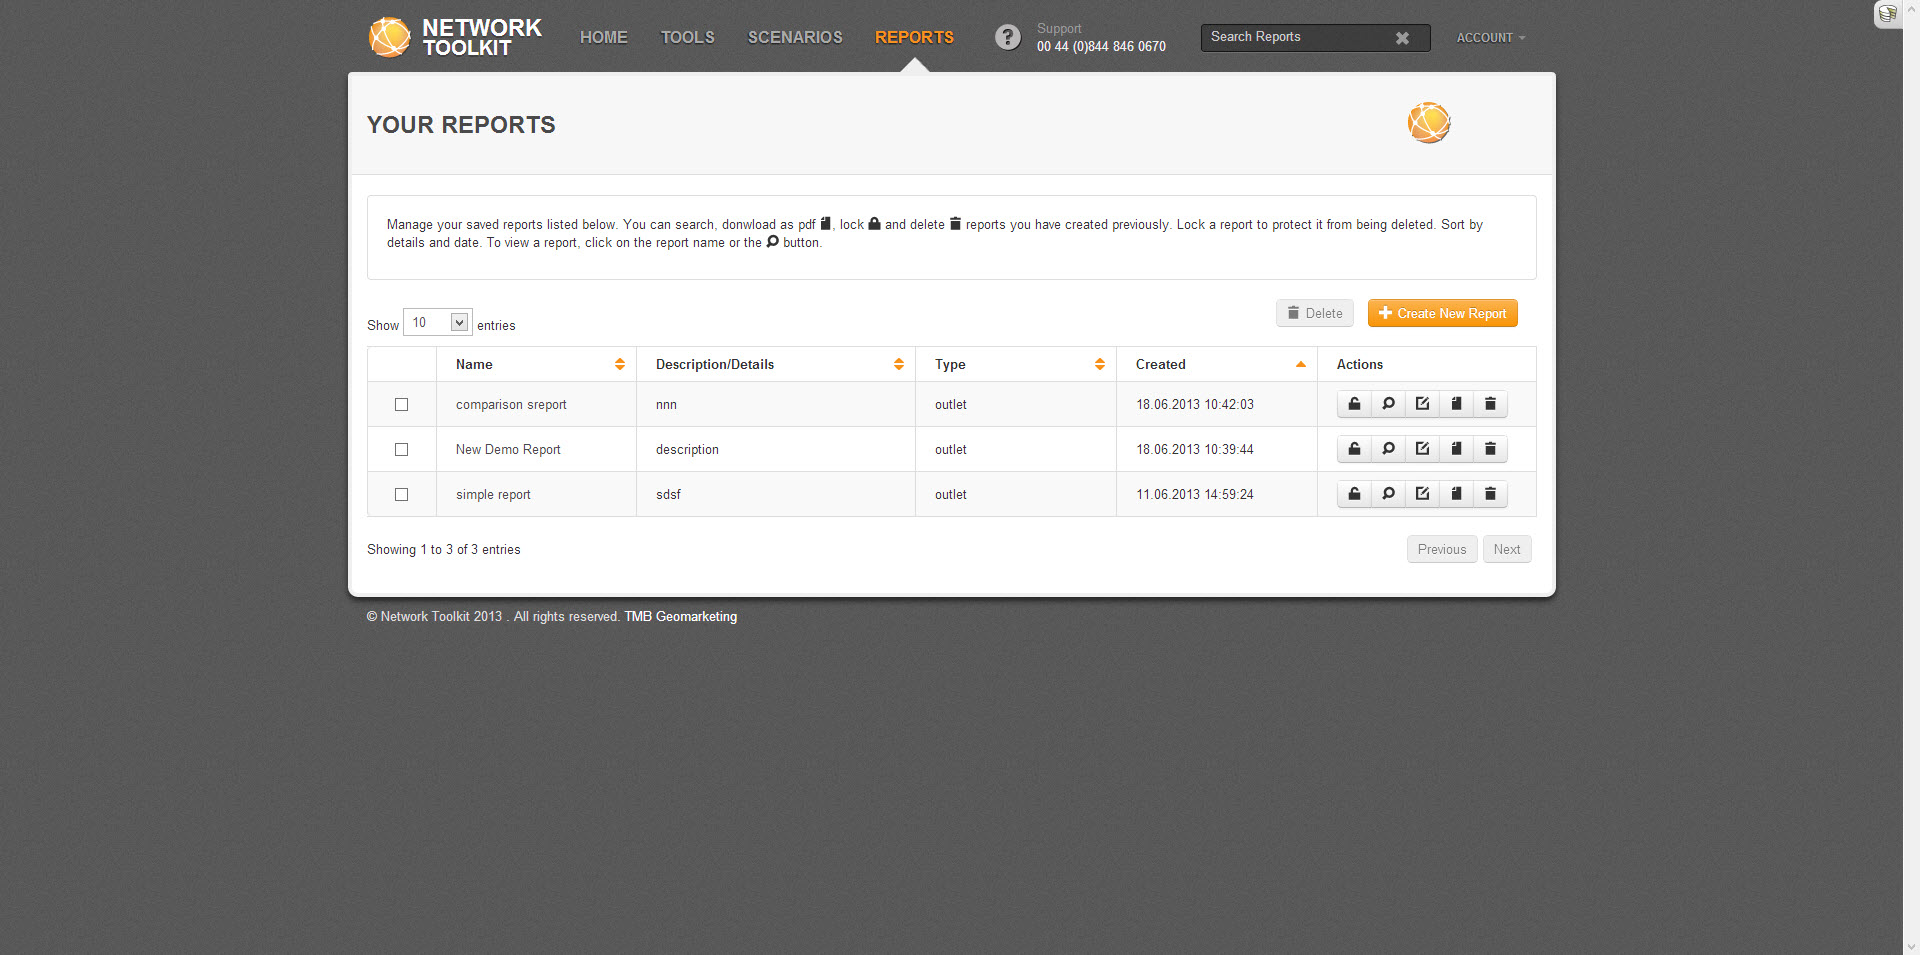Expand the Account menu

pos(1490,38)
